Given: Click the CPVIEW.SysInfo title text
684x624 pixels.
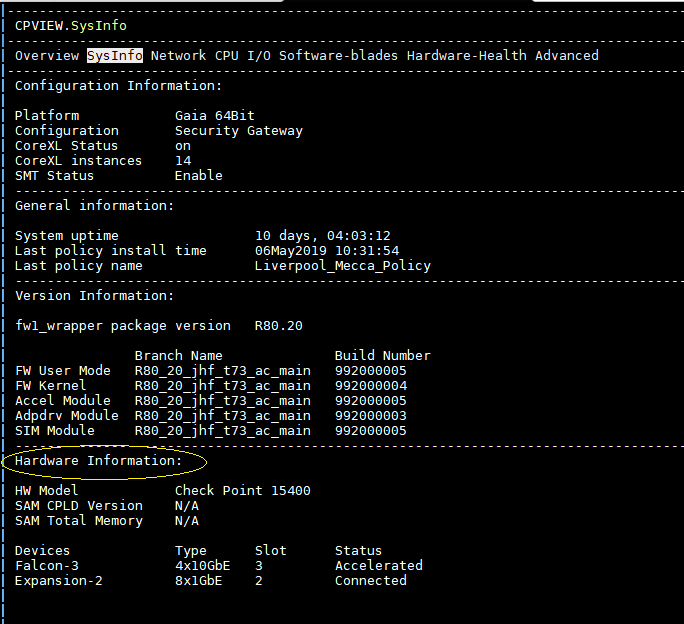Looking at the screenshot, I should (71, 26).
